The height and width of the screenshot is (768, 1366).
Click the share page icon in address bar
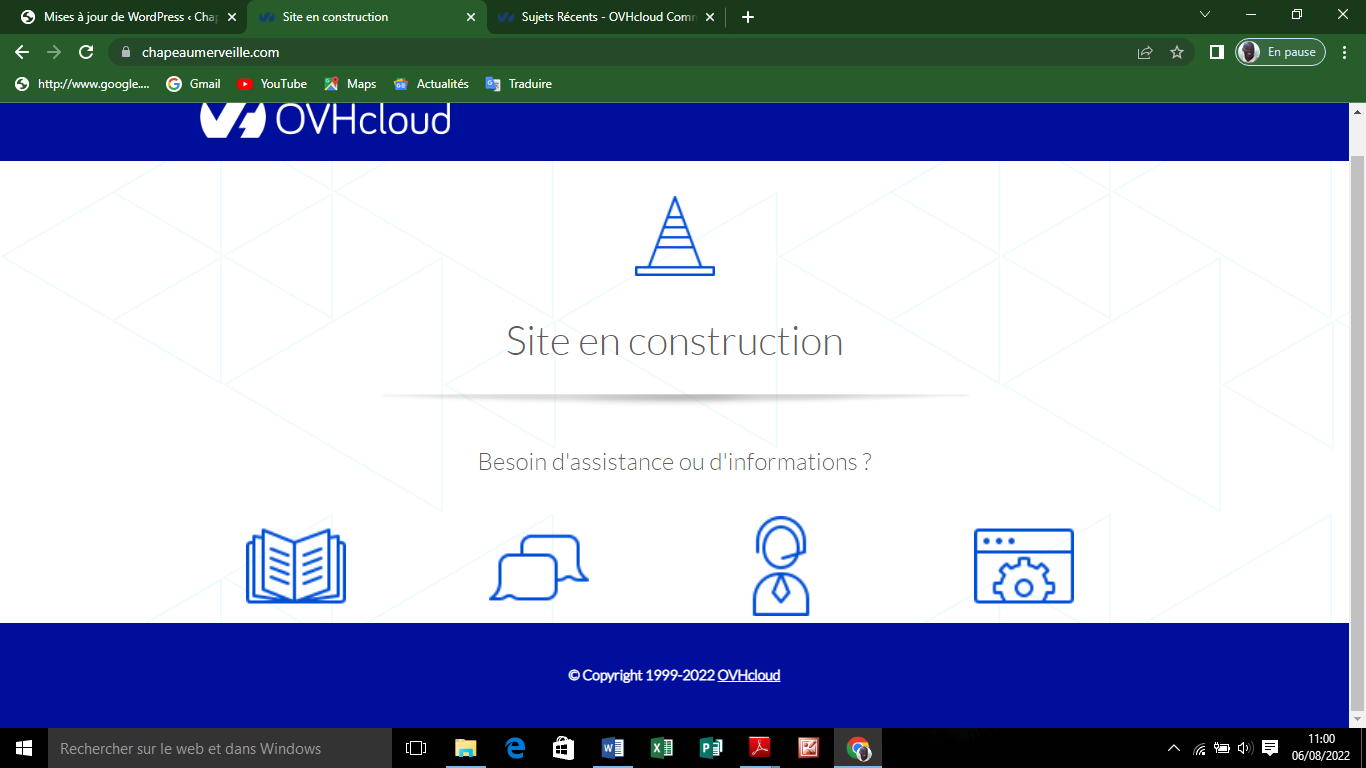[1145, 52]
